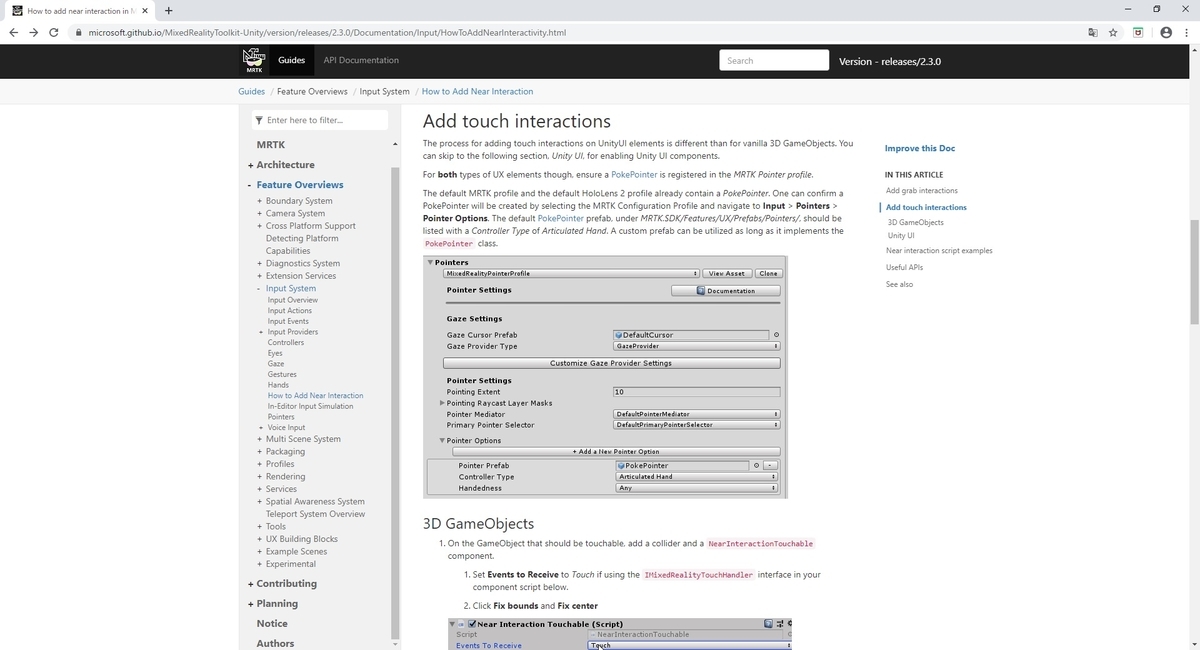
Task: Open Authors sidebar entry
Action: [x=276, y=644]
